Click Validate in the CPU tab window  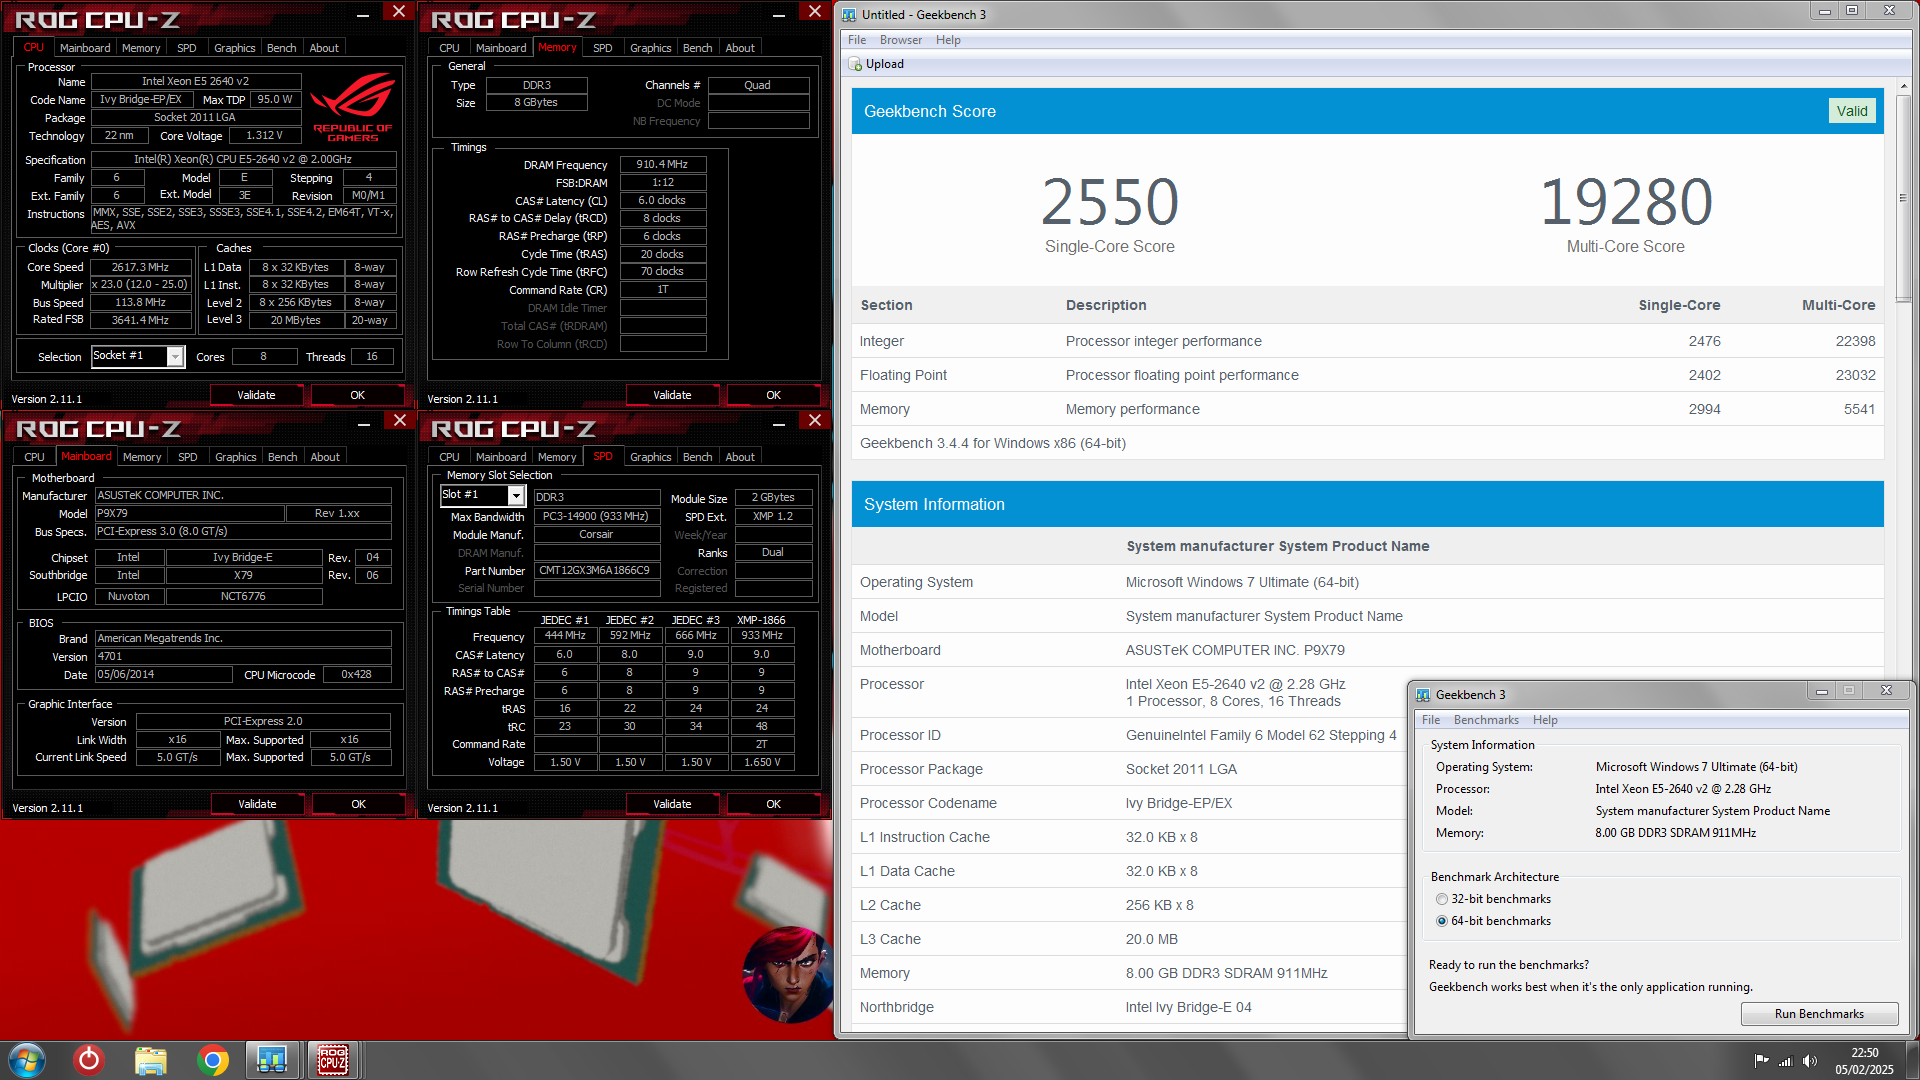click(x=256, y=395)
